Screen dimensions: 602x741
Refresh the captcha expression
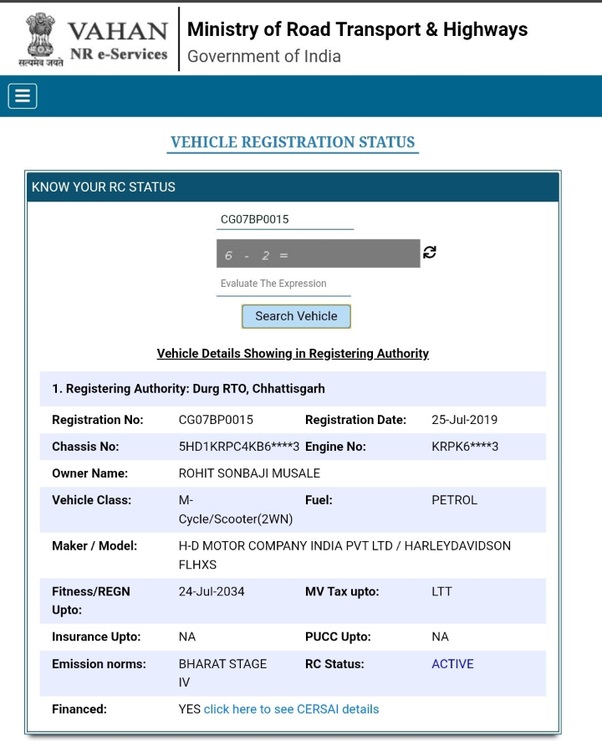(429, 252)
